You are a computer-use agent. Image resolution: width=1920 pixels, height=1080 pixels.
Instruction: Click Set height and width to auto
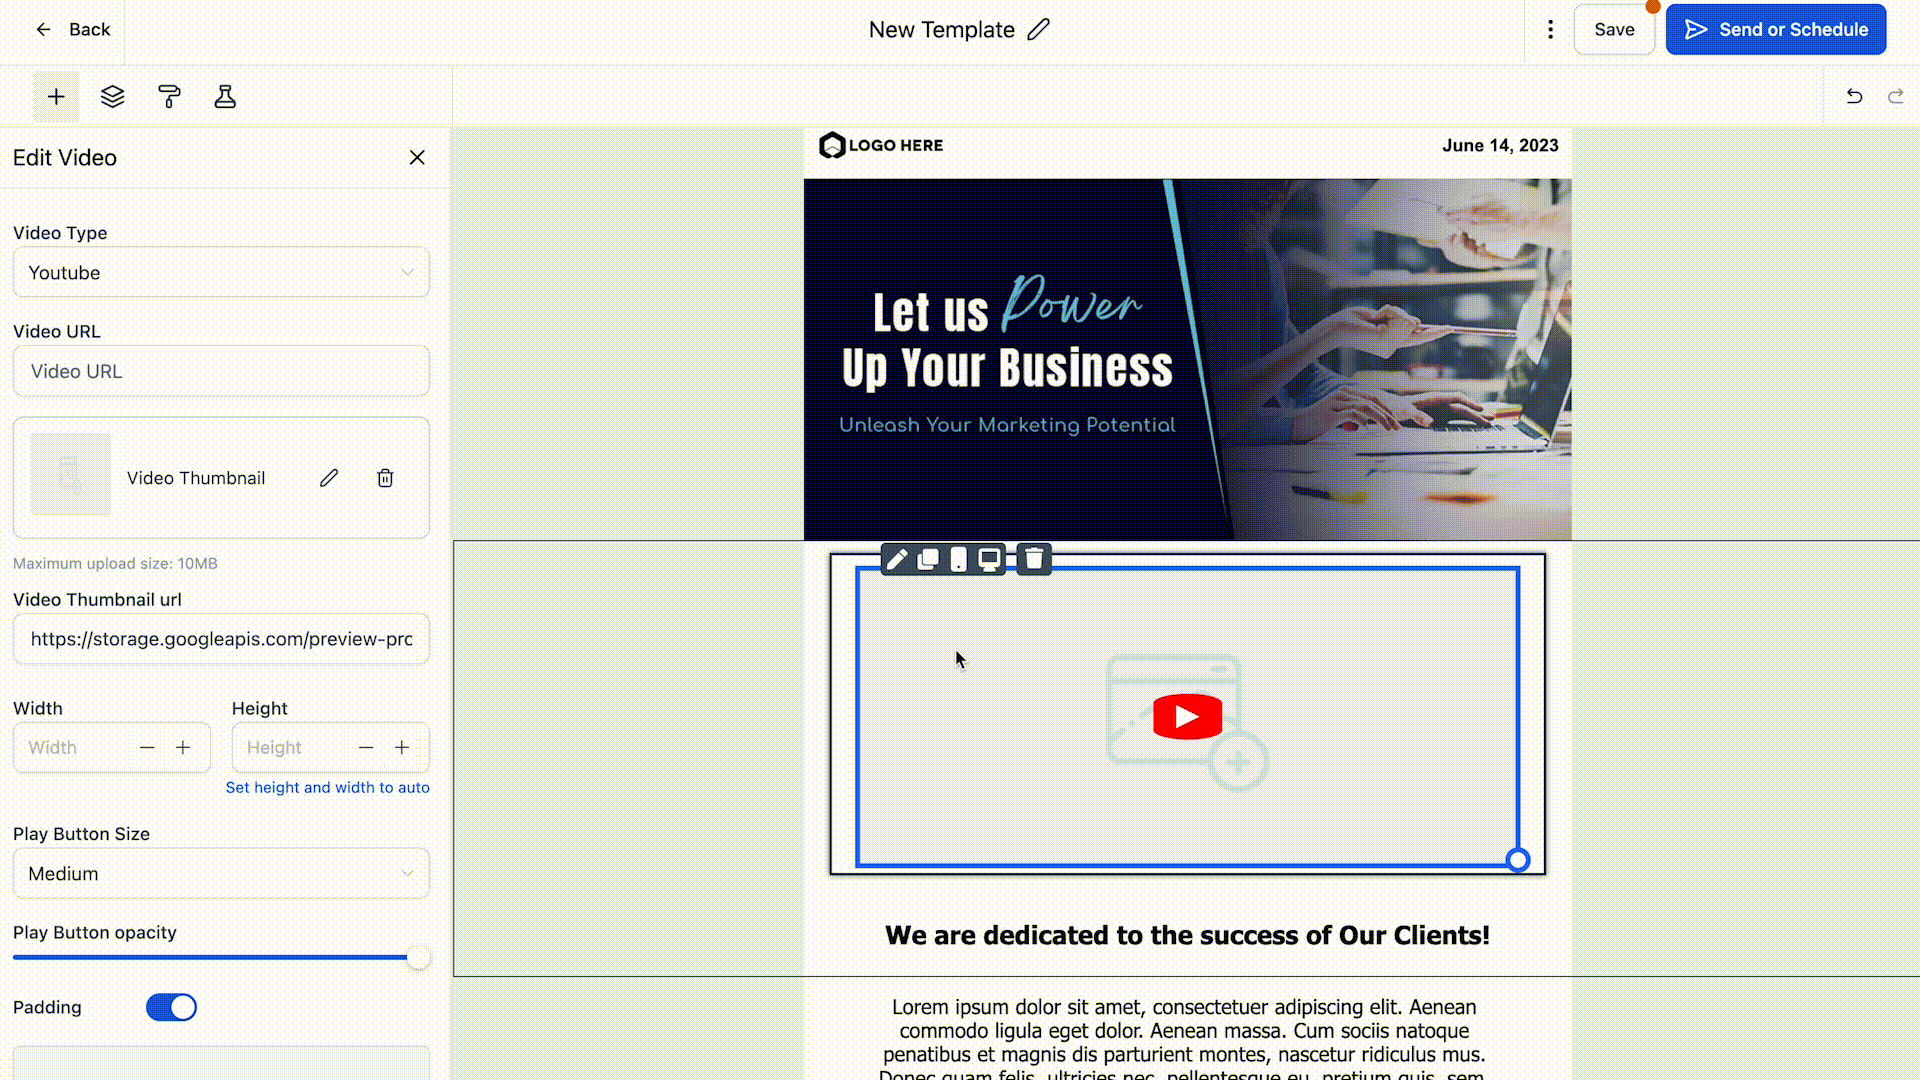pos(327,788)
